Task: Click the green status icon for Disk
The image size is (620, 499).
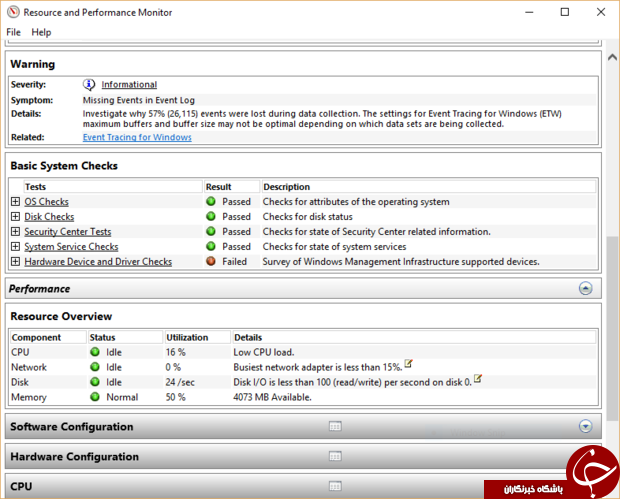Action: [95, 382]
